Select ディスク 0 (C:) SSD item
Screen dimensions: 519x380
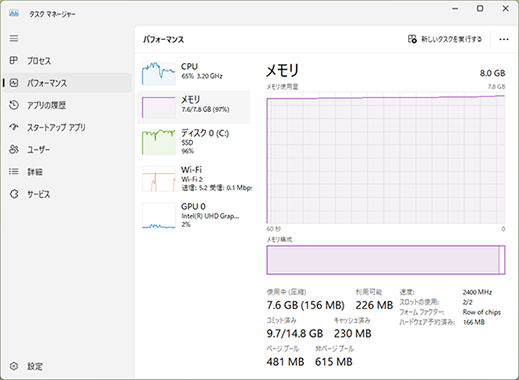point(193,142)
